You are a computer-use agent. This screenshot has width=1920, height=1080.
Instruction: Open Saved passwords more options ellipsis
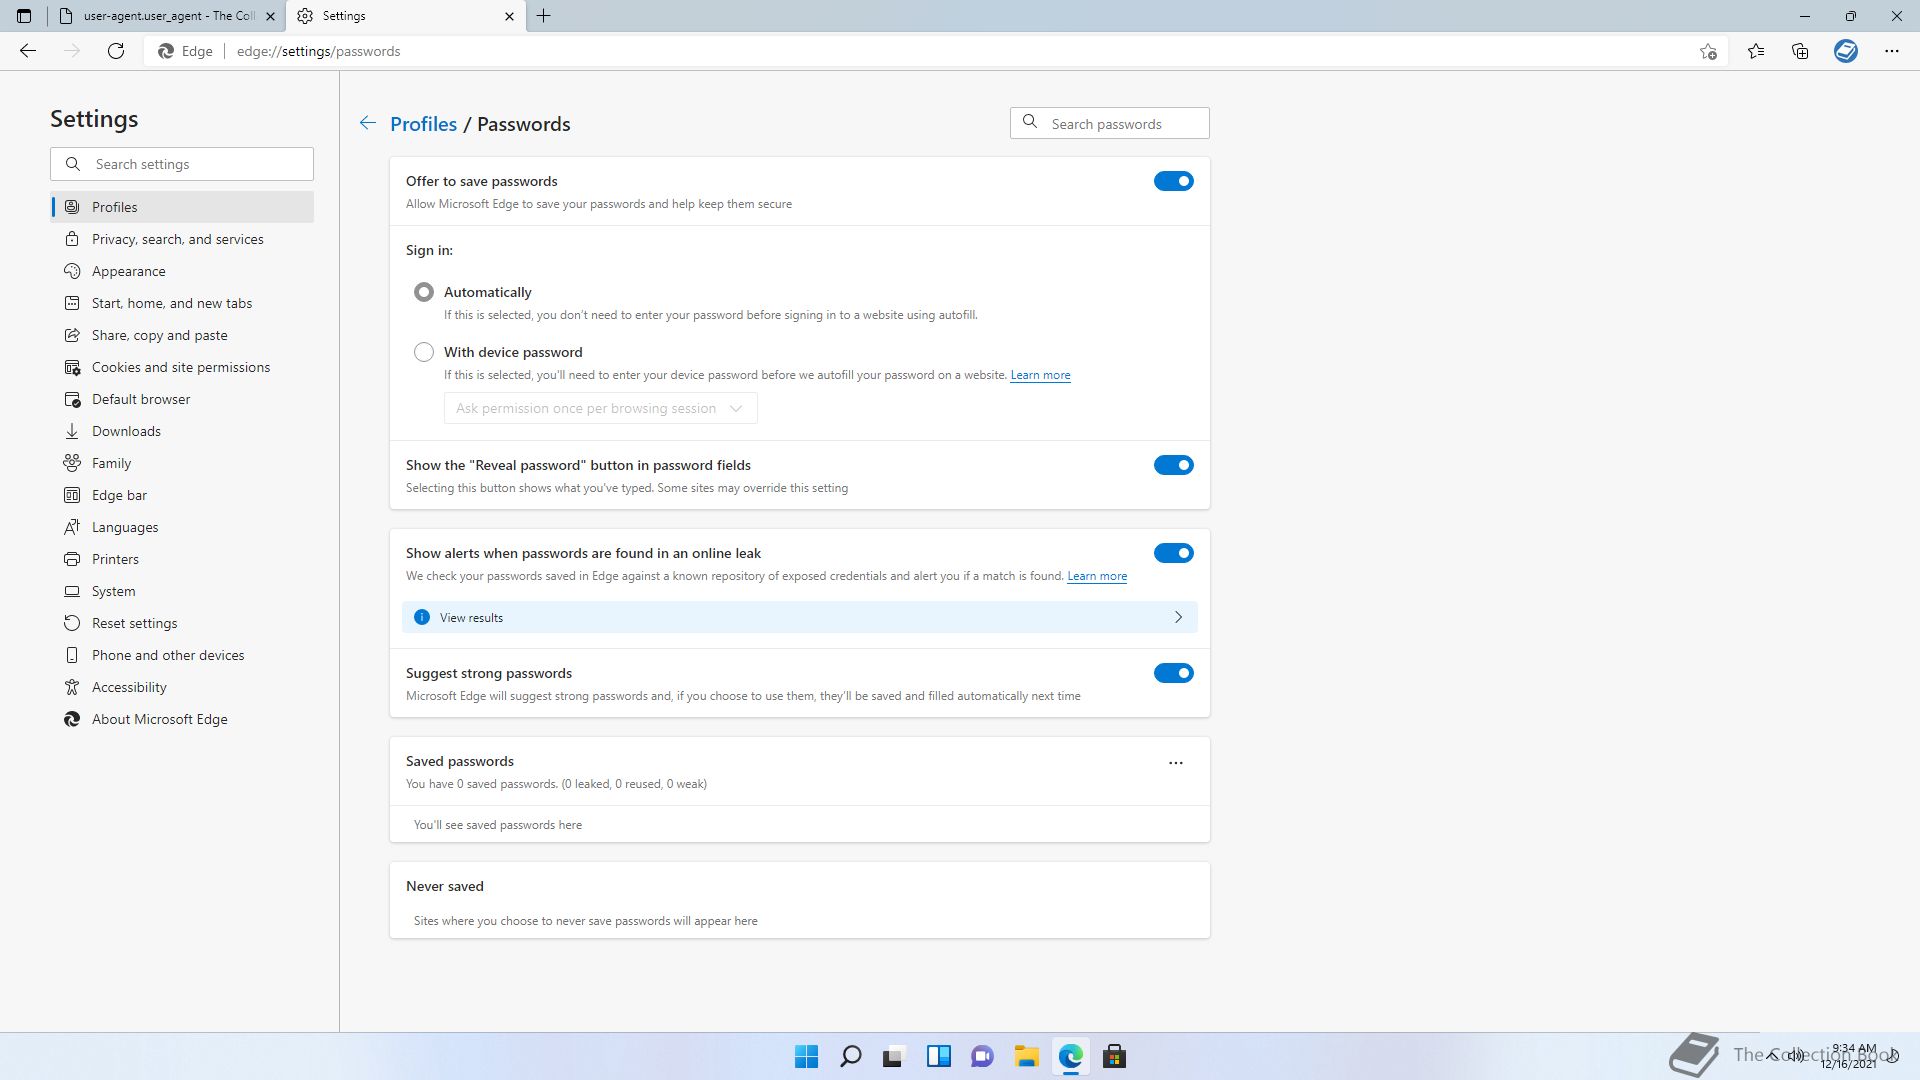coord(1176,762)
